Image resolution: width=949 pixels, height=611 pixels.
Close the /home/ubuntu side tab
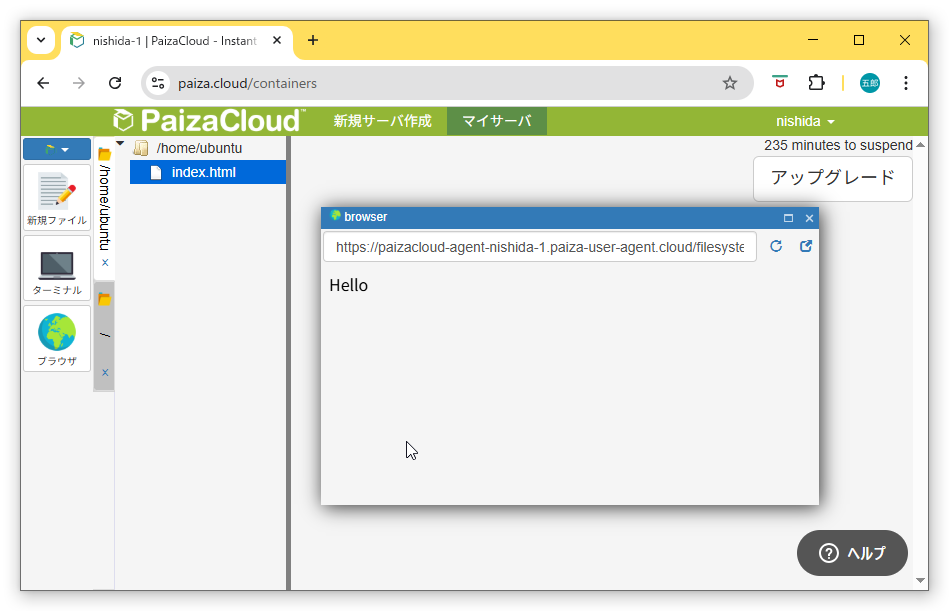click(105, 263)
